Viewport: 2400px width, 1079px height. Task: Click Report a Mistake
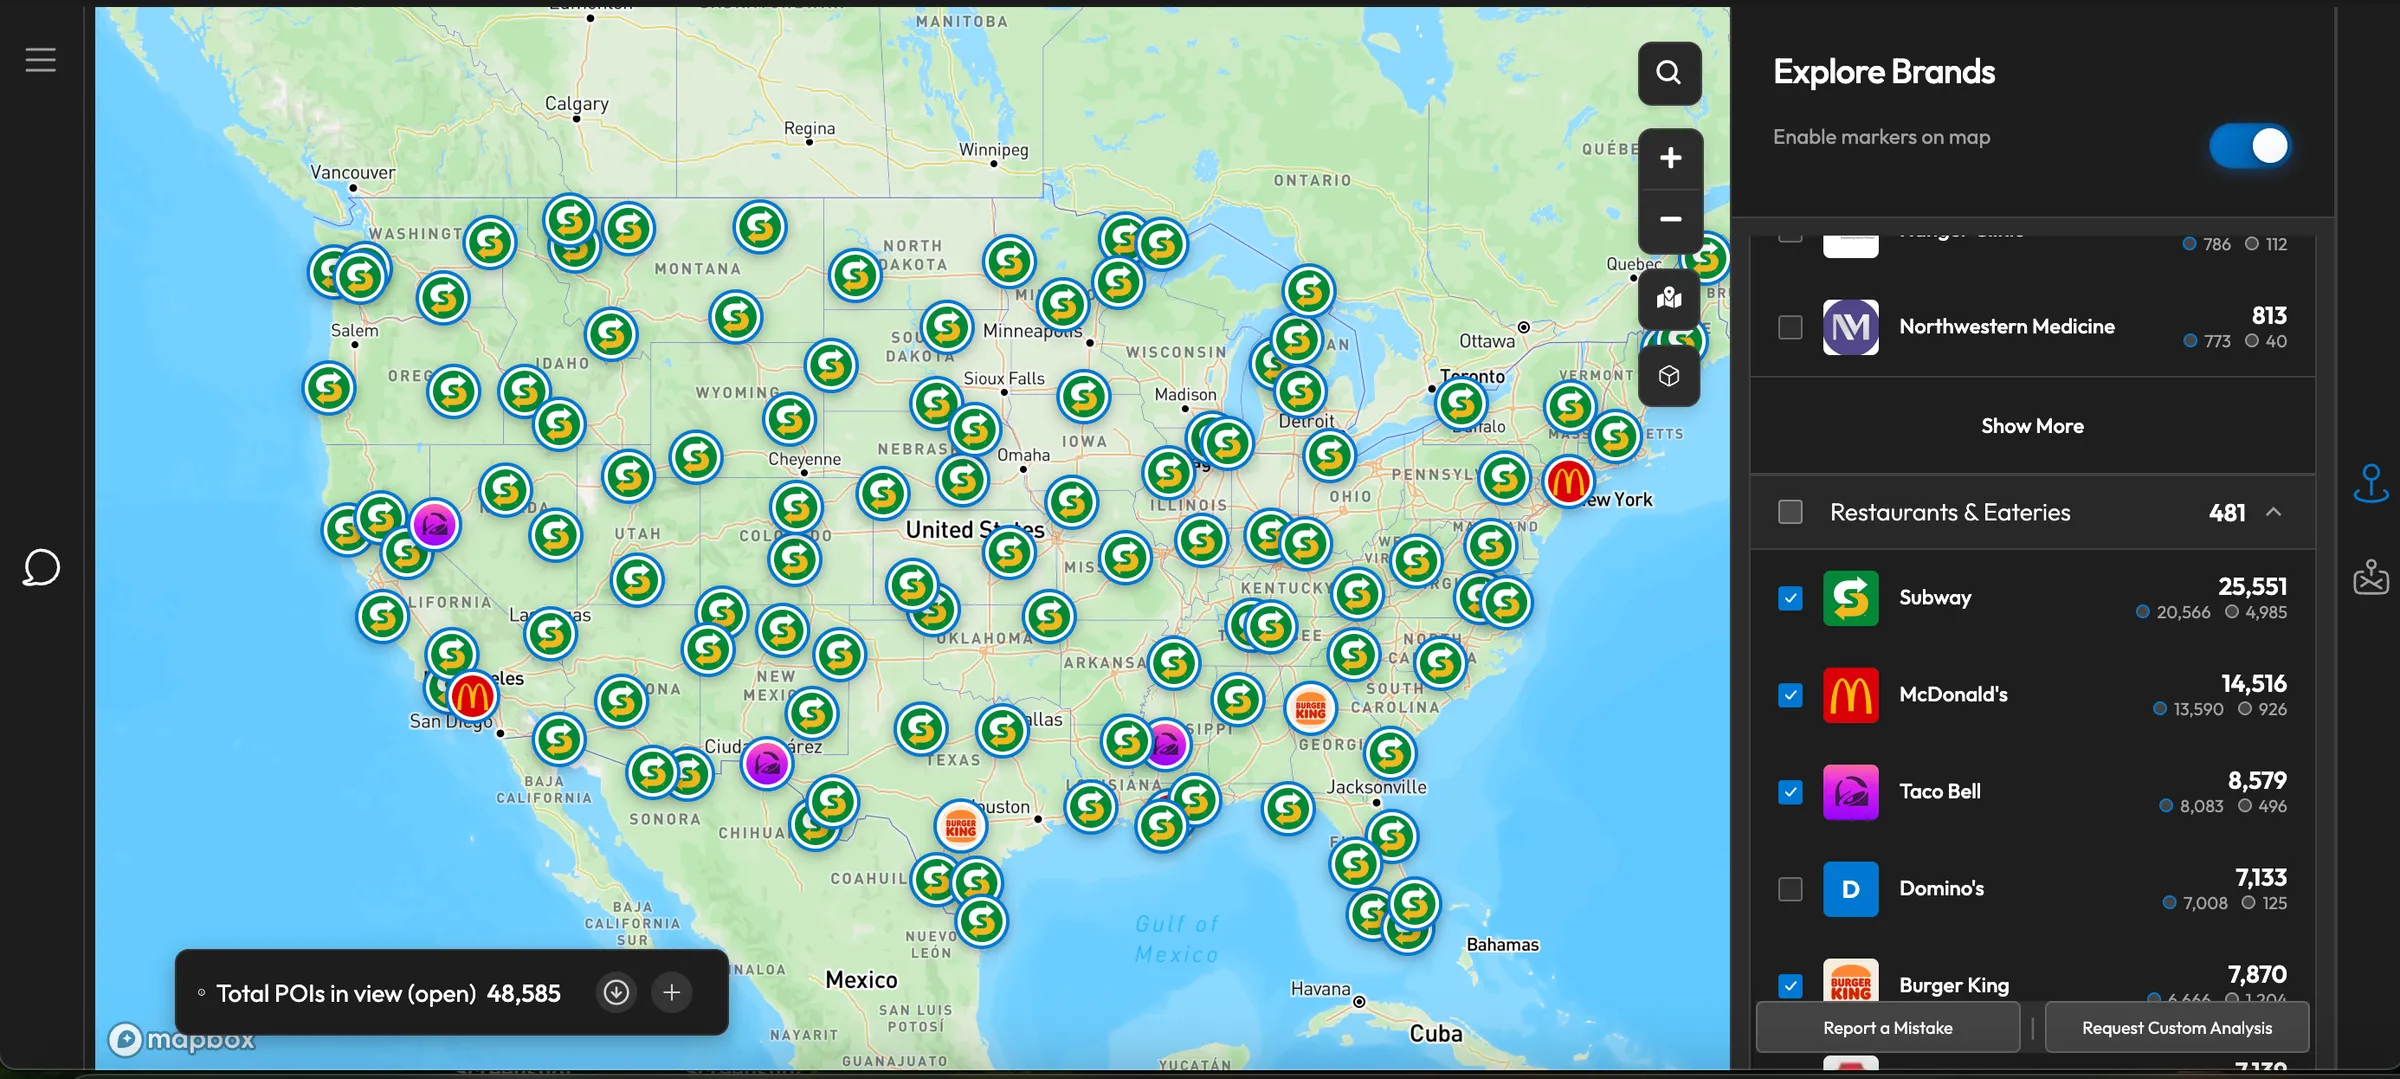(1886, 1027)
